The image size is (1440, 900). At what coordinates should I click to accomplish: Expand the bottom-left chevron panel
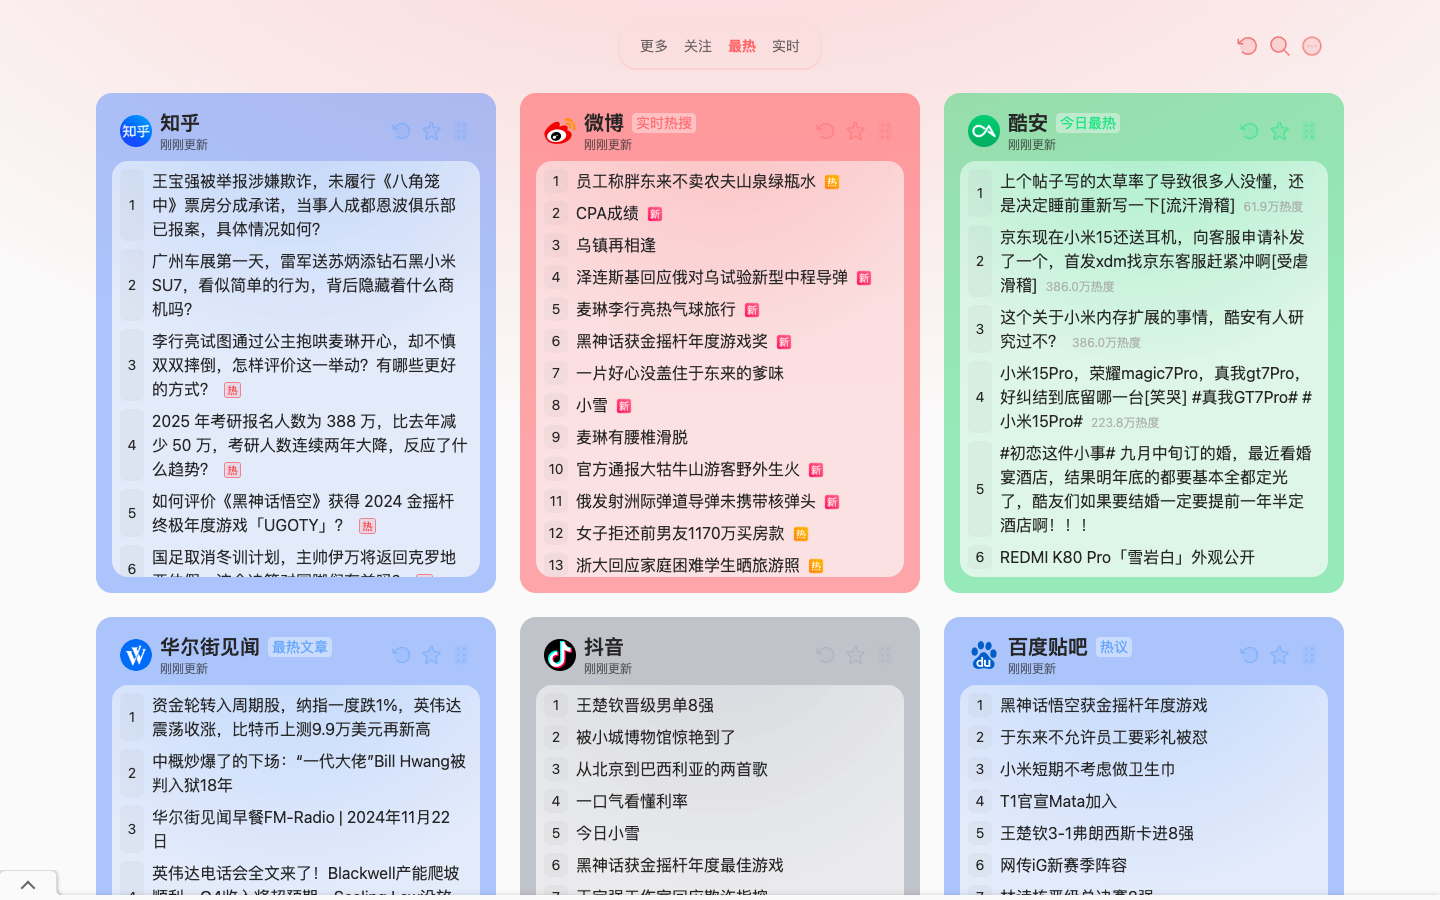[x=28, y=885]
